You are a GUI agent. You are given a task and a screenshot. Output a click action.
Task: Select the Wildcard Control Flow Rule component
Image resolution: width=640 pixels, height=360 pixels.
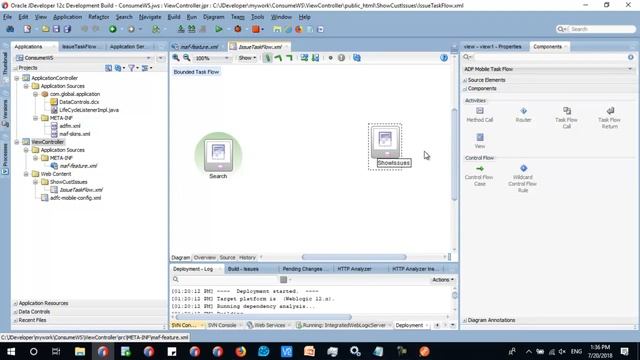(523, 178)
